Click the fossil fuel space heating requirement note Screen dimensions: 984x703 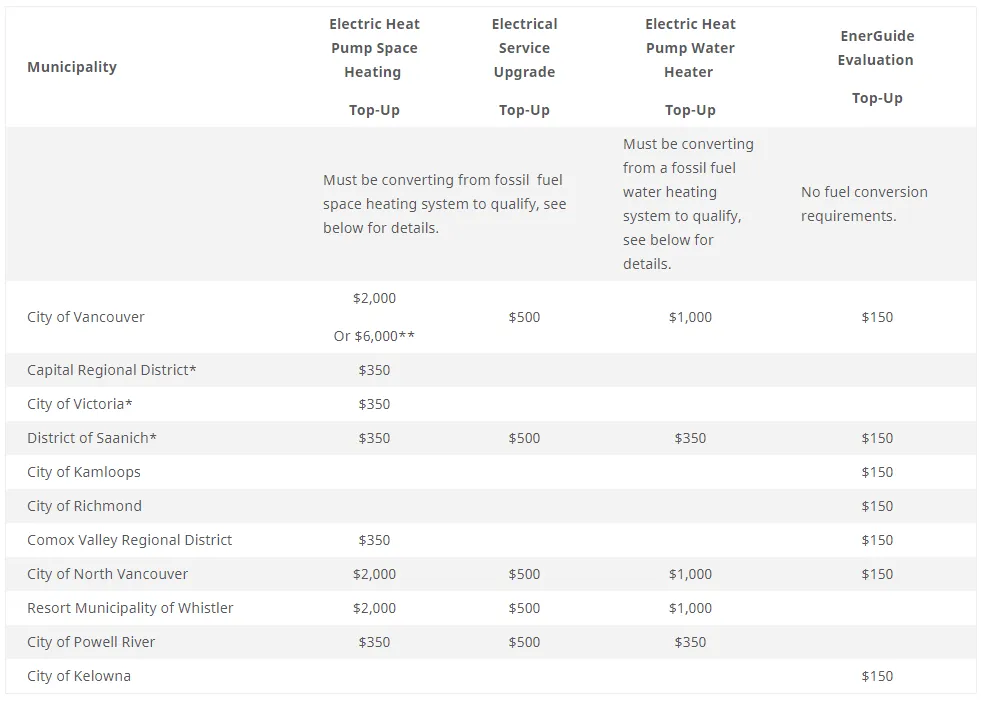444,204
